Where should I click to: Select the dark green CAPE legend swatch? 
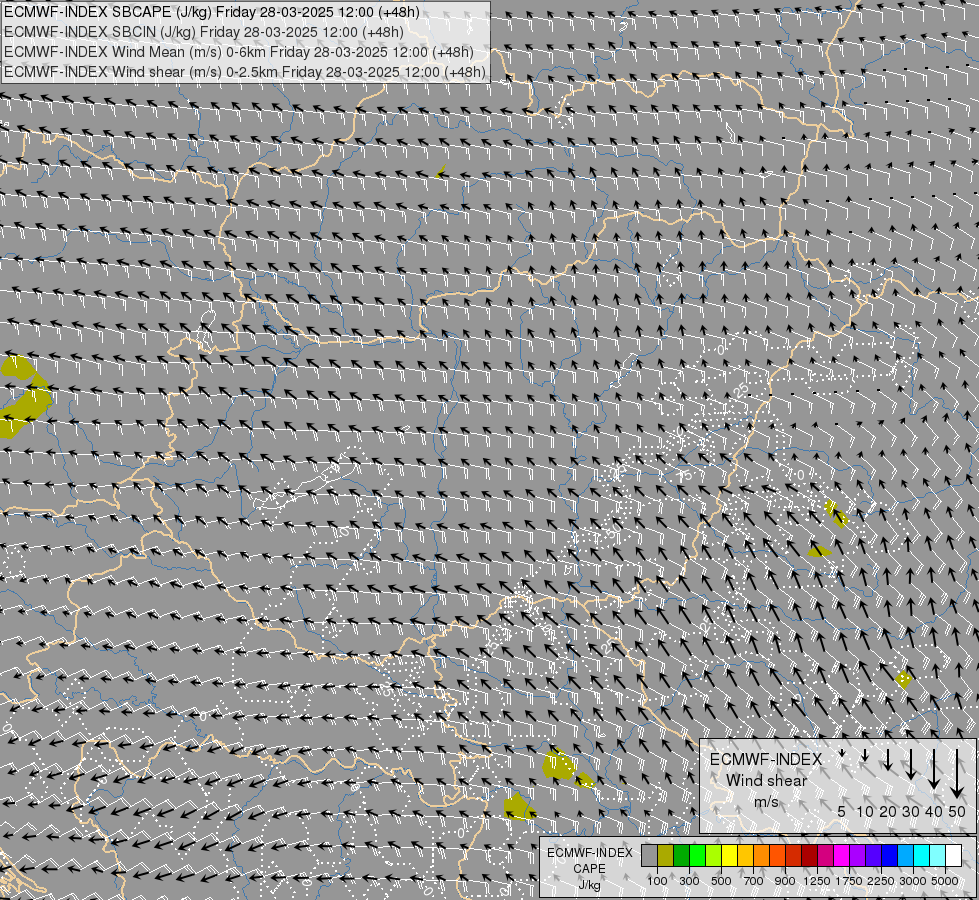coord(682,856)
